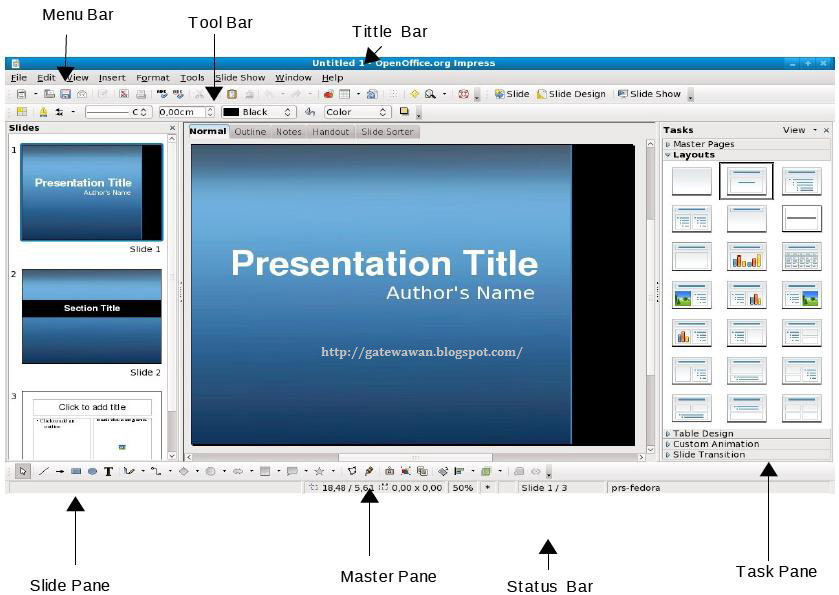Toggle the Edit Points mode
839x595 pixels.
tap(352, 470)
